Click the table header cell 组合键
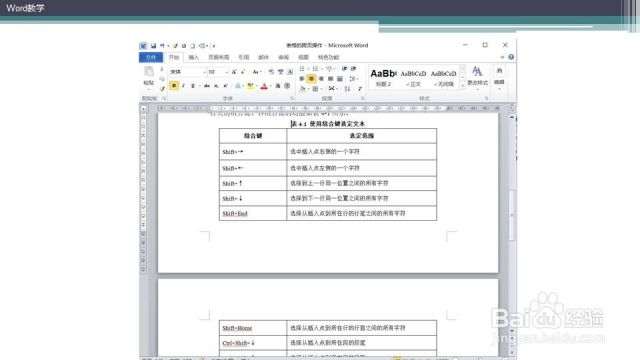Image resolution: width=640 pixels, height=360 pixels. (253, 136)
